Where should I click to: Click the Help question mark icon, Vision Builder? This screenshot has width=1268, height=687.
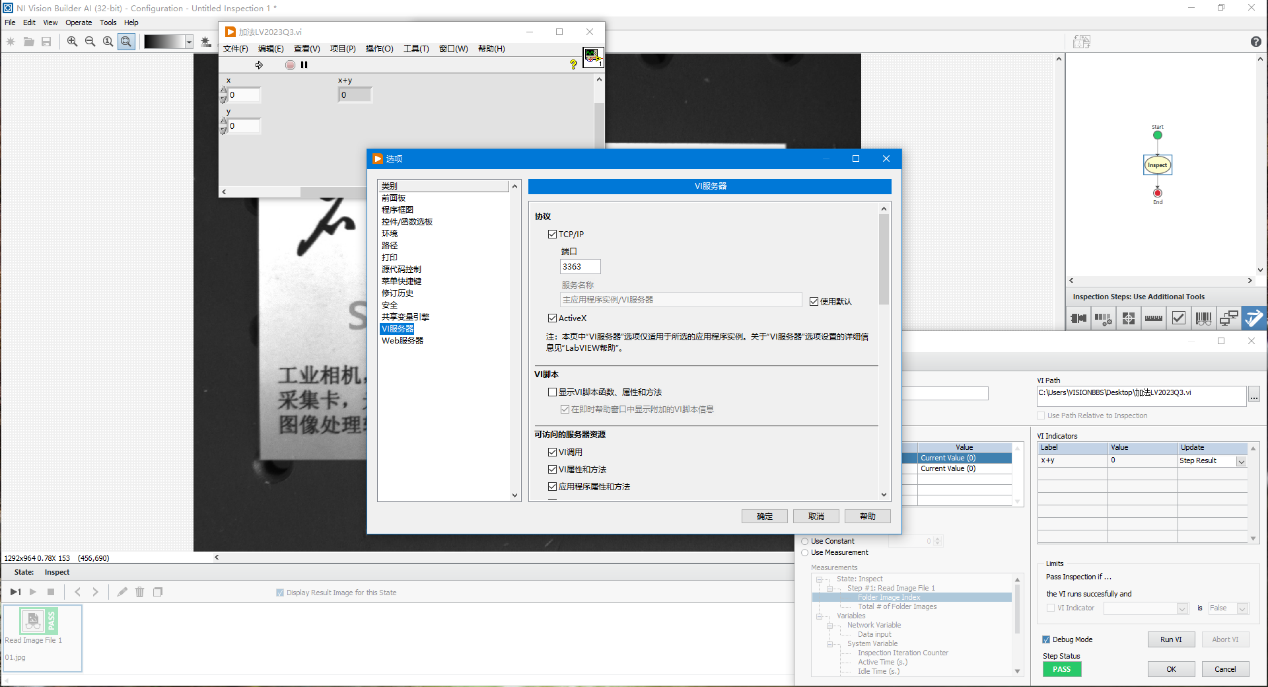coord(1256,41)
